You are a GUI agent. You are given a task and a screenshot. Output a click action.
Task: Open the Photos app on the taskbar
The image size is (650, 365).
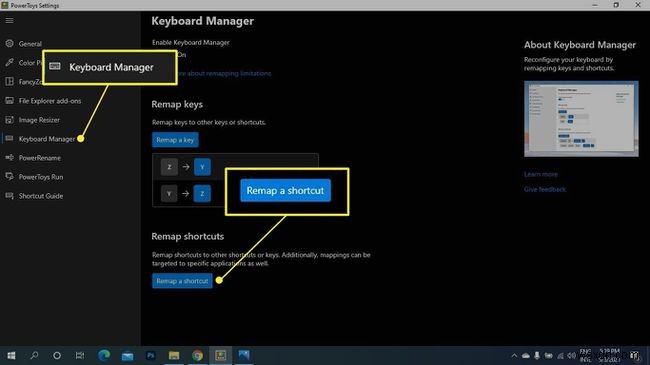click(x=244, y=355)
